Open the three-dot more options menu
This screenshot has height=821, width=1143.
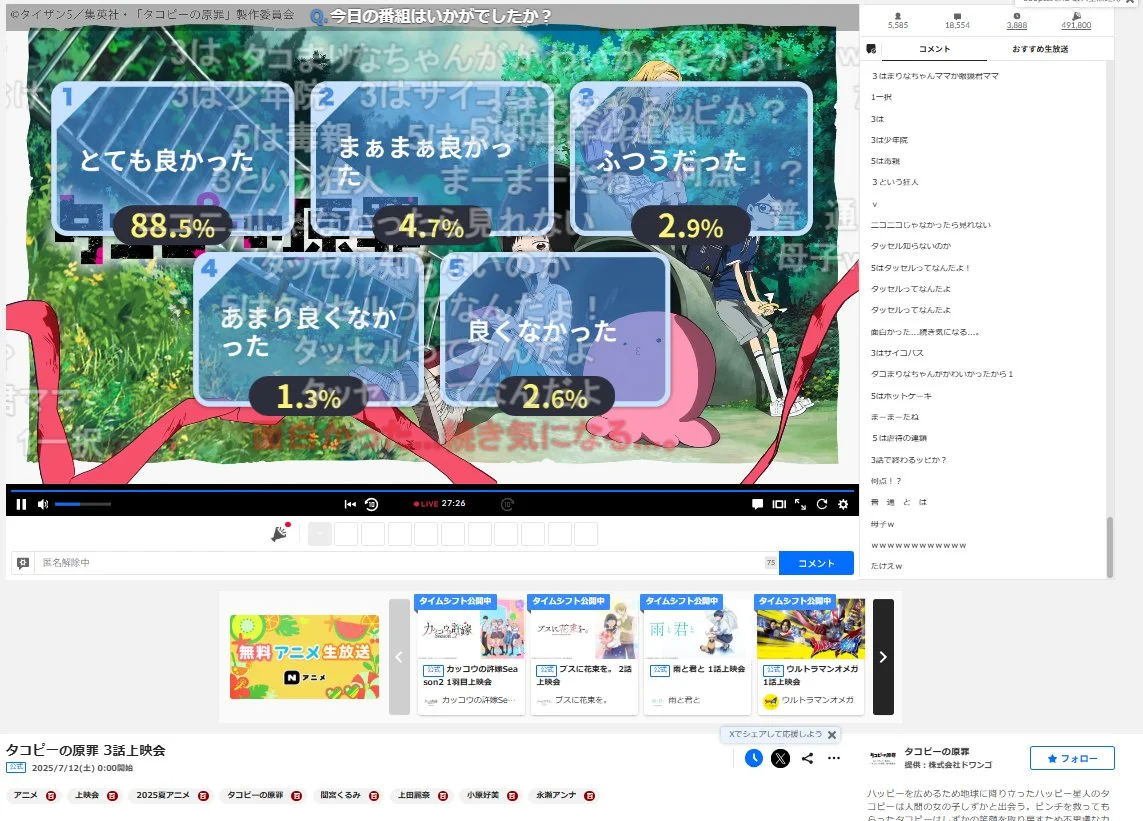834,758
